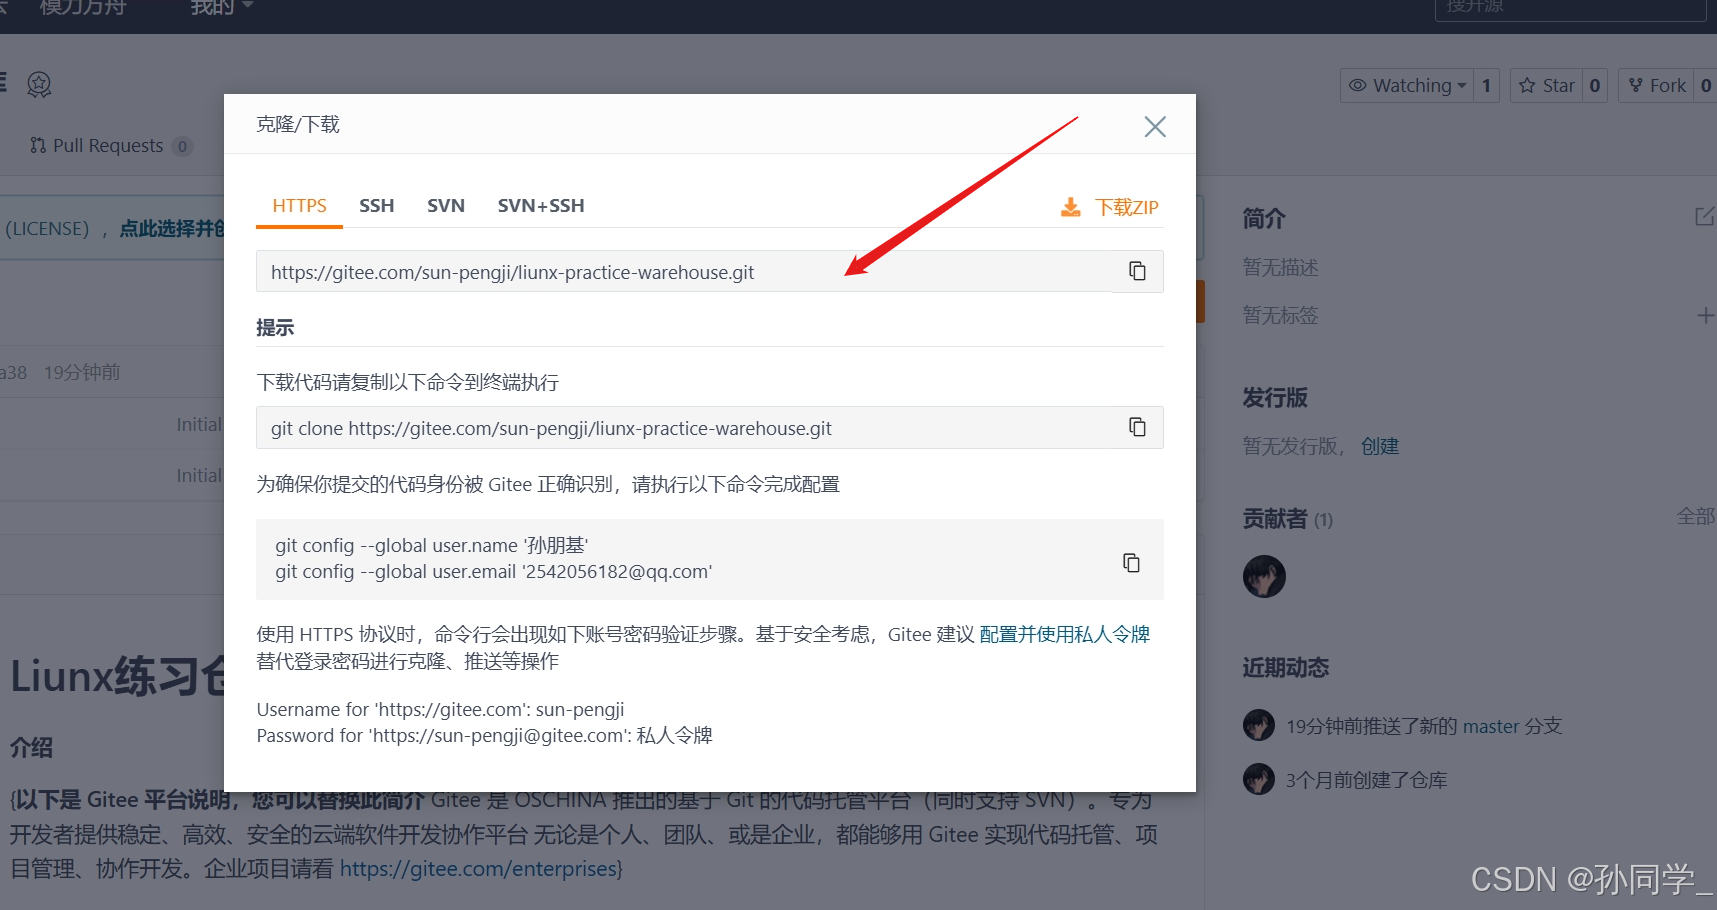Switch to the SSH tab

377,206
